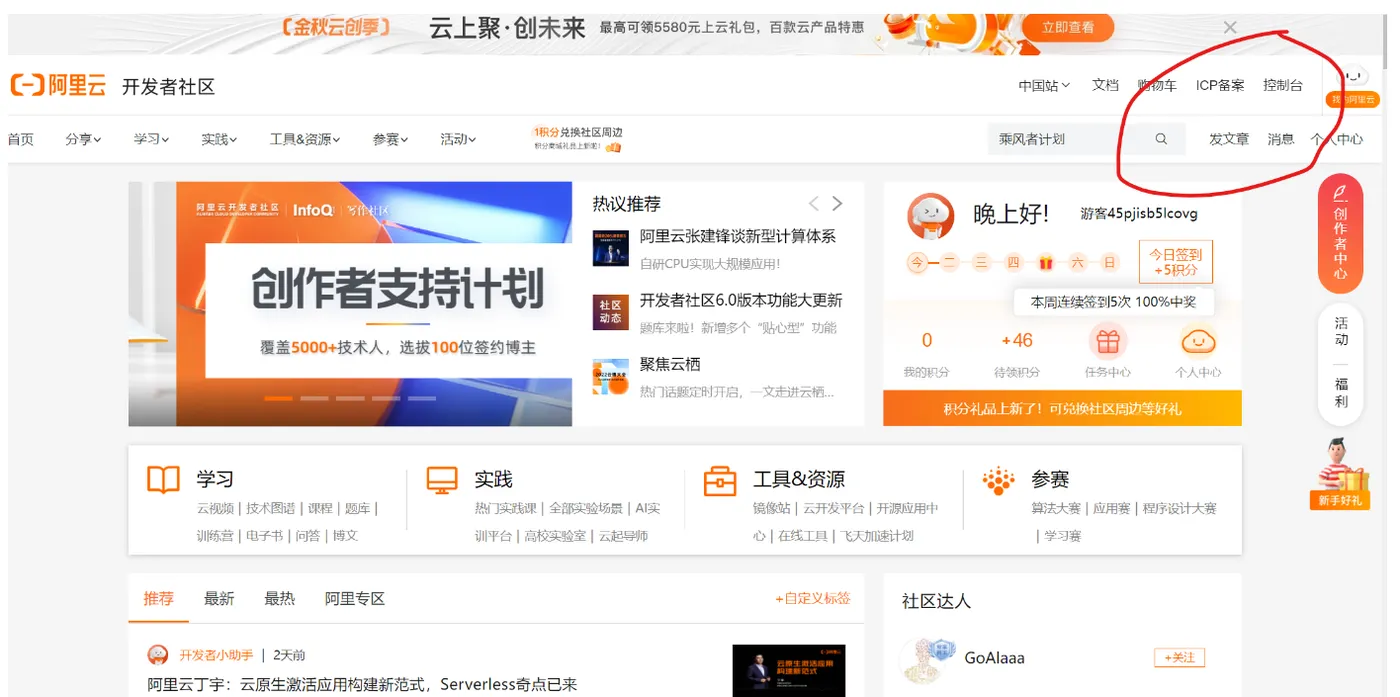Image resolution: width=1400 pixels, height=697 pixels.
Task: Switch to the 推荐 tab
Action: (158, 598)
